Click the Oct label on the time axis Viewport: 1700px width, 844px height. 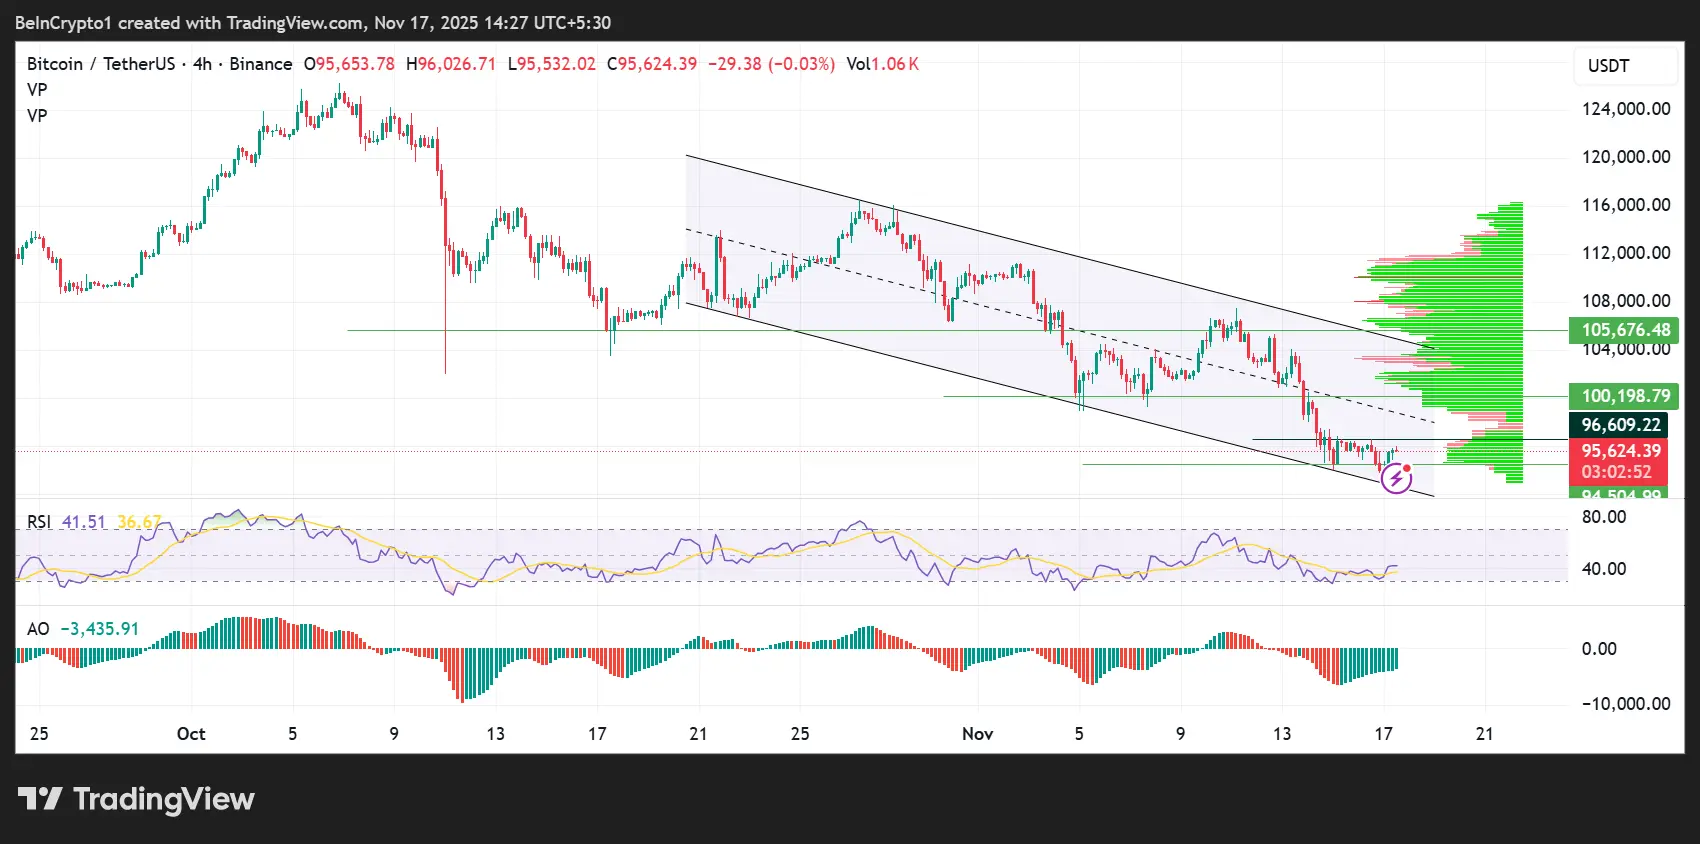pyautogui.click(x=191, y=734)
